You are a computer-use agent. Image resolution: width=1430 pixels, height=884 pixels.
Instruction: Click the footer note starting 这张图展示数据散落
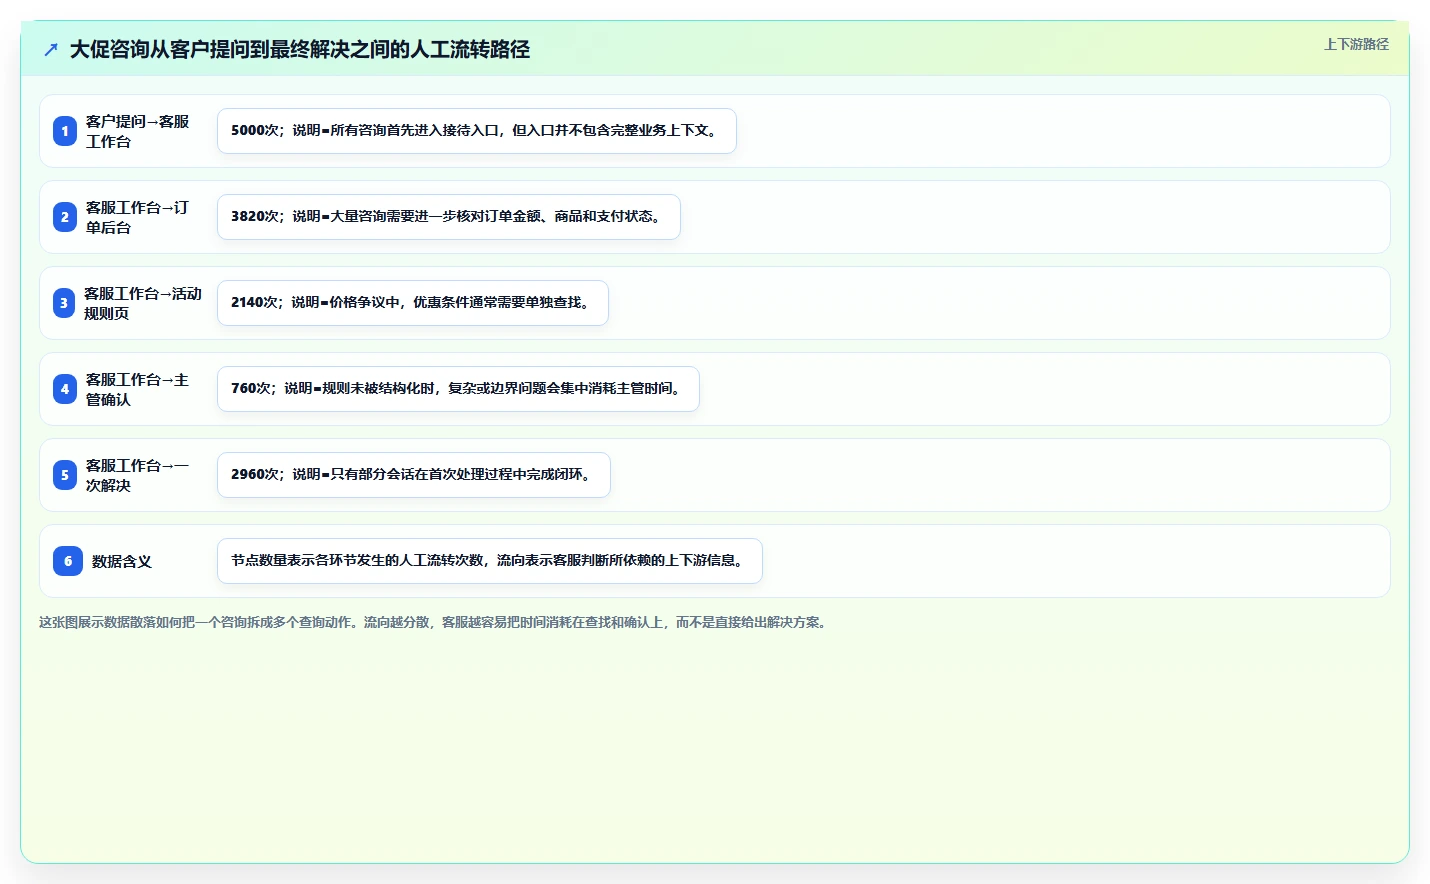435,622
